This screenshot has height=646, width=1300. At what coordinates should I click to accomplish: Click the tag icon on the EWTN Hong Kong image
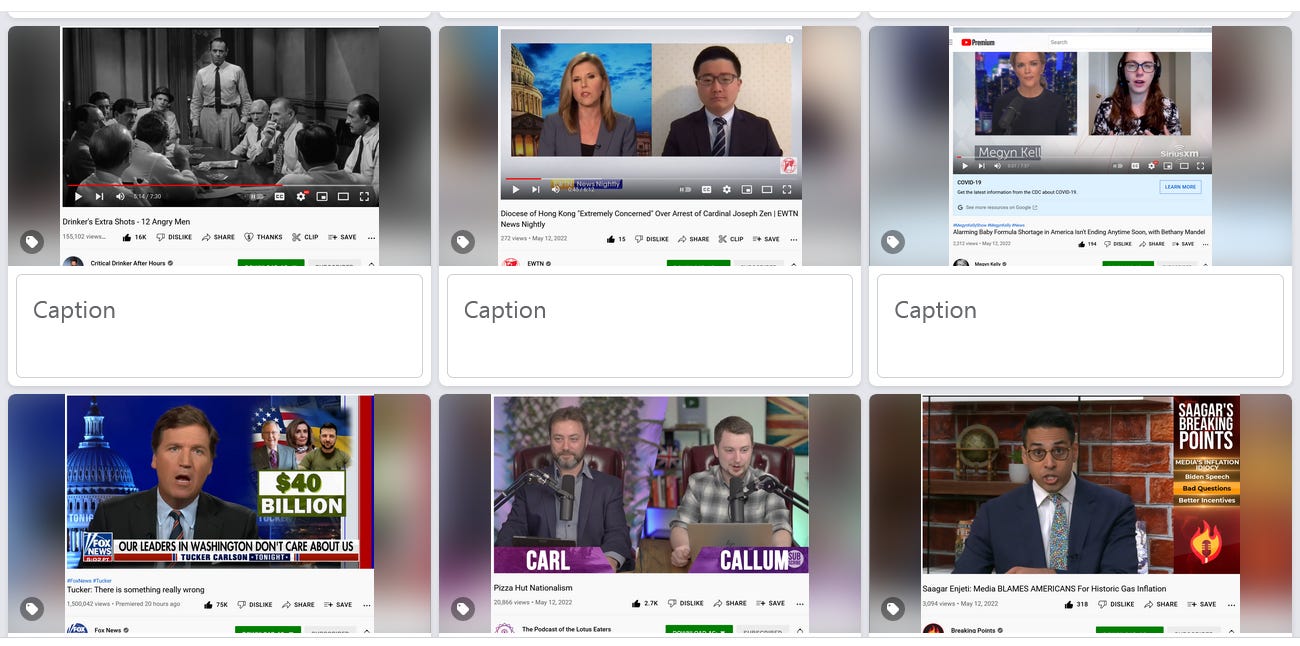pos(462,241)
